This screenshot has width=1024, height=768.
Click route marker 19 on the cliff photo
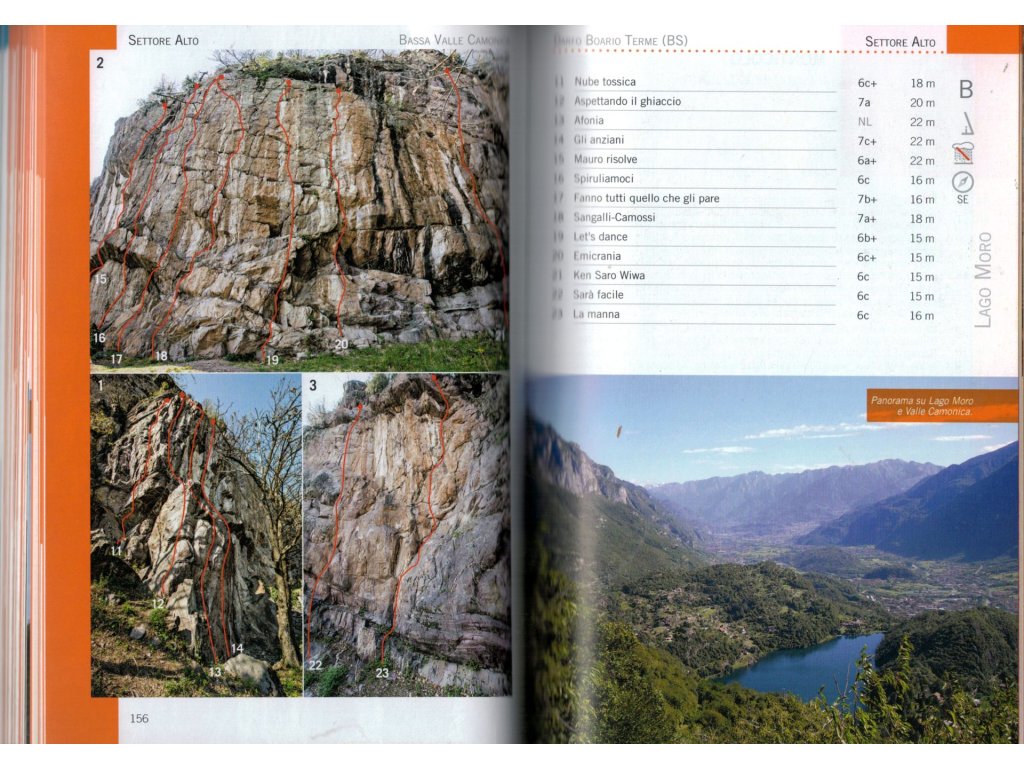pyautogui.click(x=272, y=359)
